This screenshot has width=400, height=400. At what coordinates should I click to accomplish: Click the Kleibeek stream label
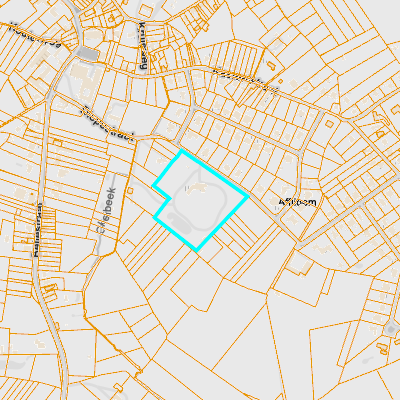106,210
